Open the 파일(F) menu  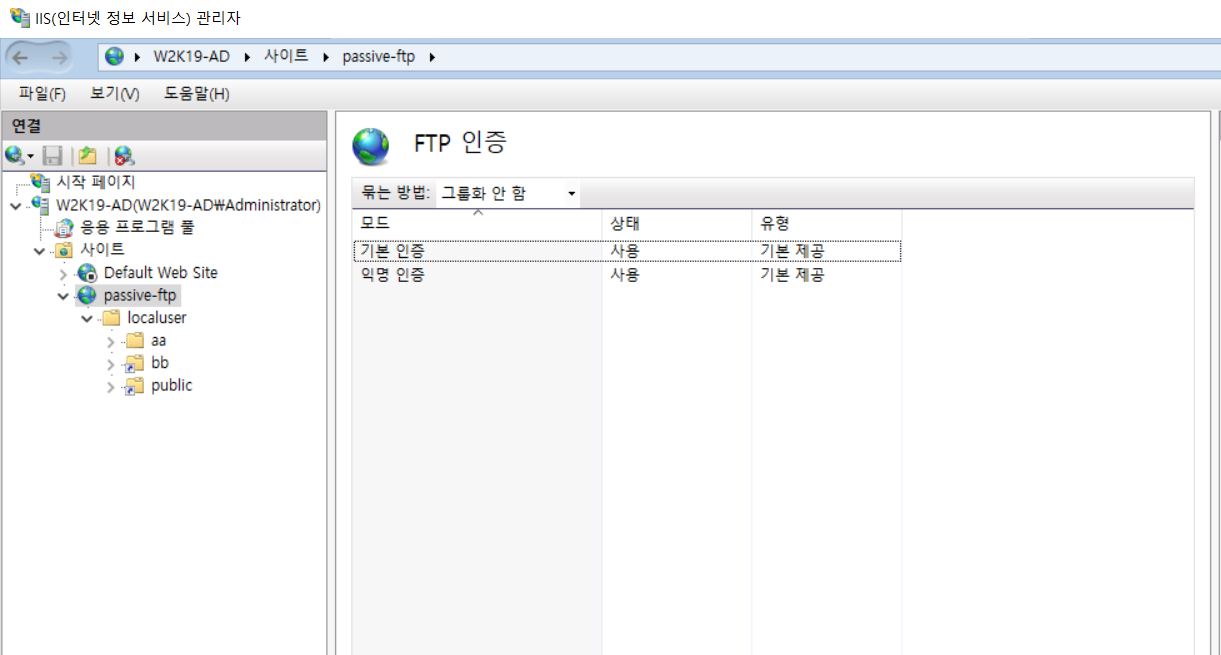coord(42,94)
